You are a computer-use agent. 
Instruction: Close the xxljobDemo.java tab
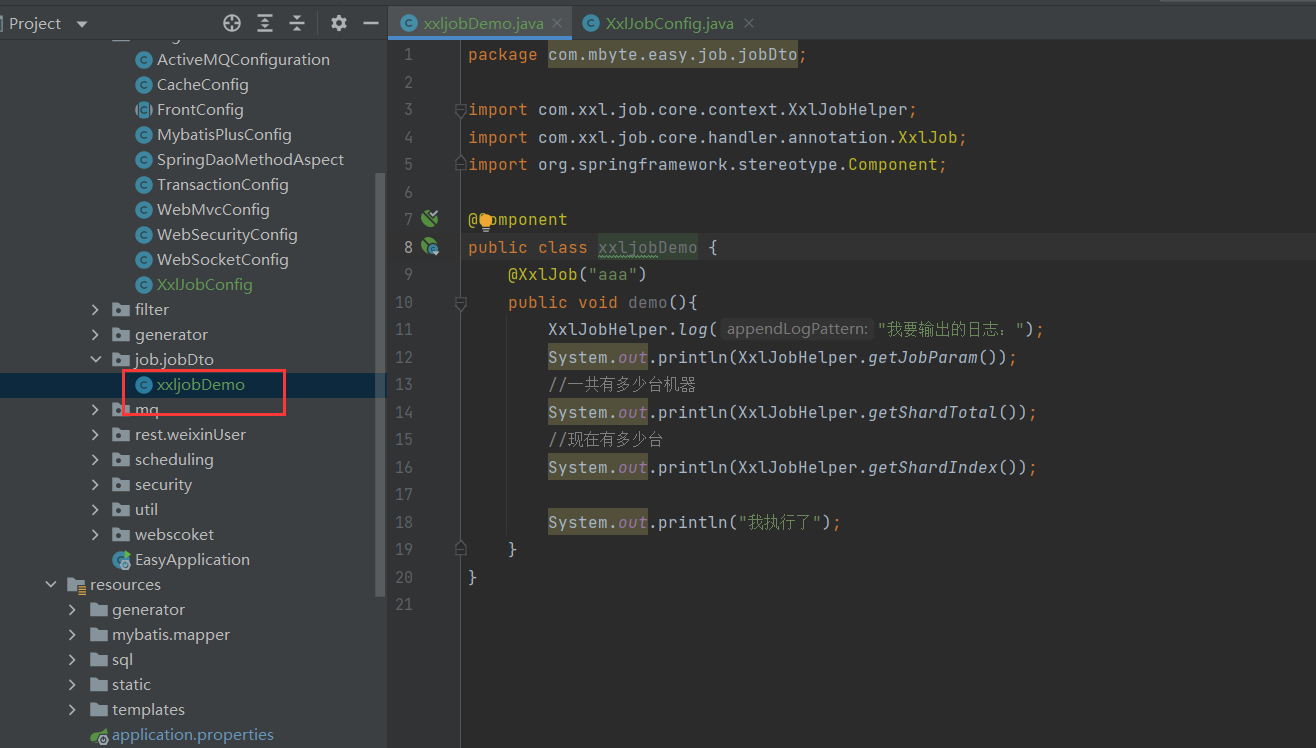(557, 23)
